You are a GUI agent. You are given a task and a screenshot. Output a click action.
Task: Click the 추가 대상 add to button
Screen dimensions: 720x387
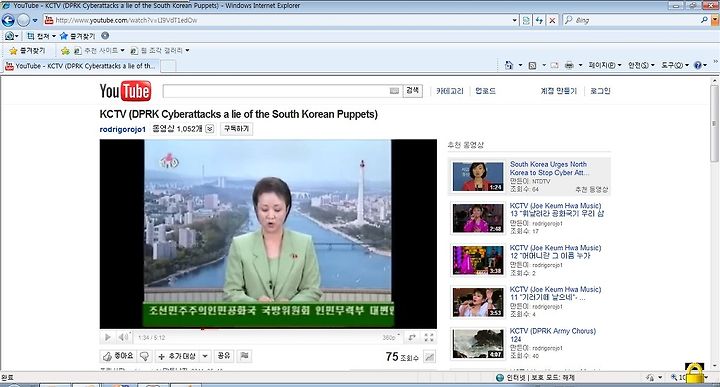[177, 356]
